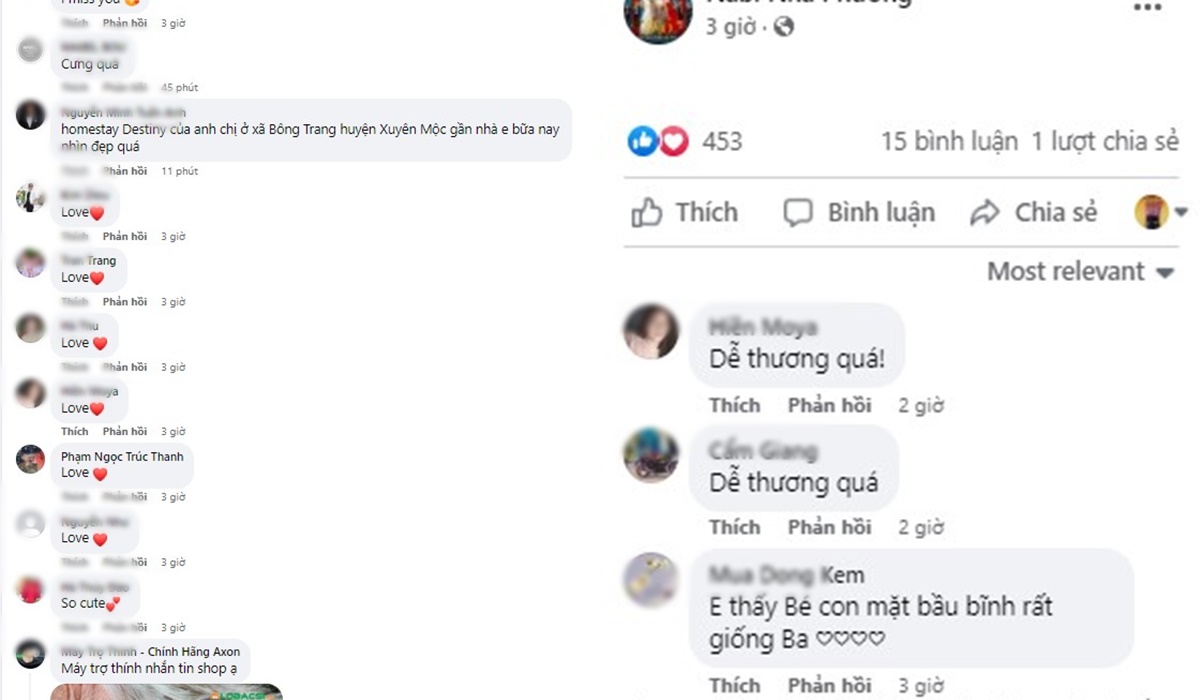The width and height of the screenshot is (1200, 700).
Task: Click the avatar beside the Chính Hãng Axon comment
Action: (30, 654)
